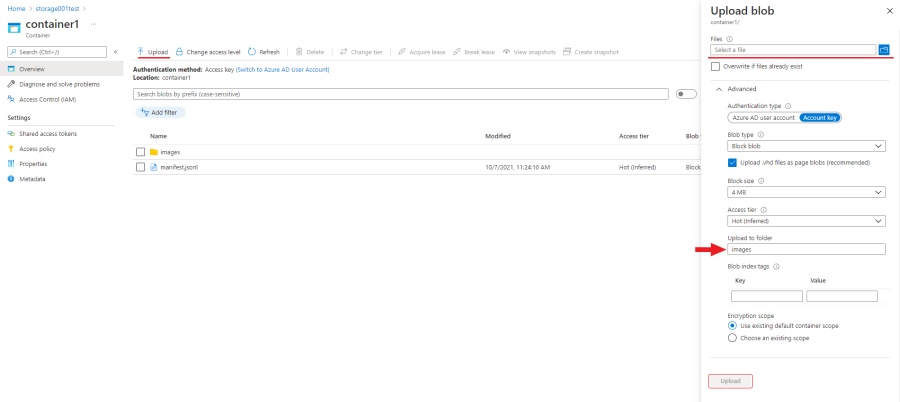900x402 pixels.
Task: Click Switch to Azure AD User Account link
Action: [282, 69]
